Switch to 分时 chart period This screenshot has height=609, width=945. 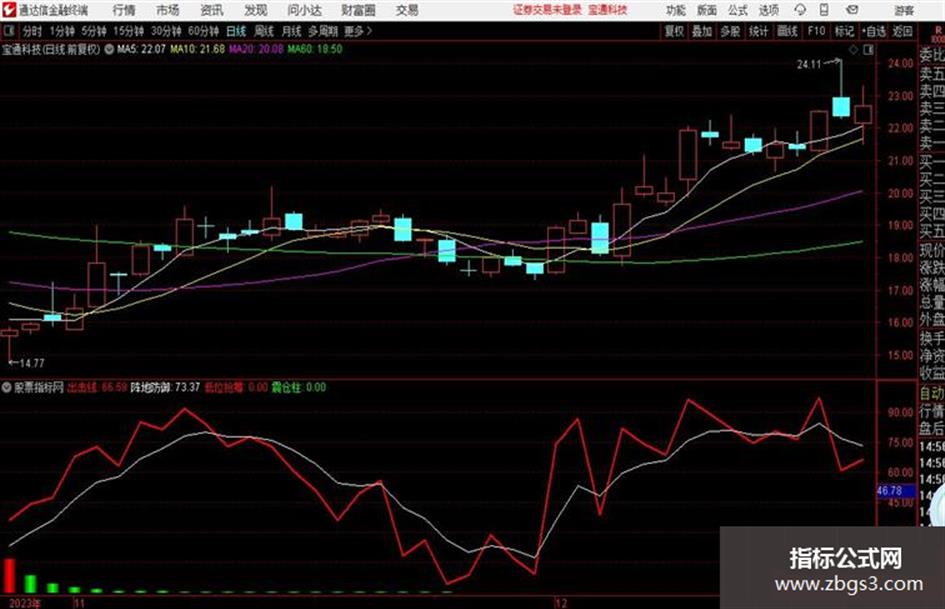click(x=33, y=31)
